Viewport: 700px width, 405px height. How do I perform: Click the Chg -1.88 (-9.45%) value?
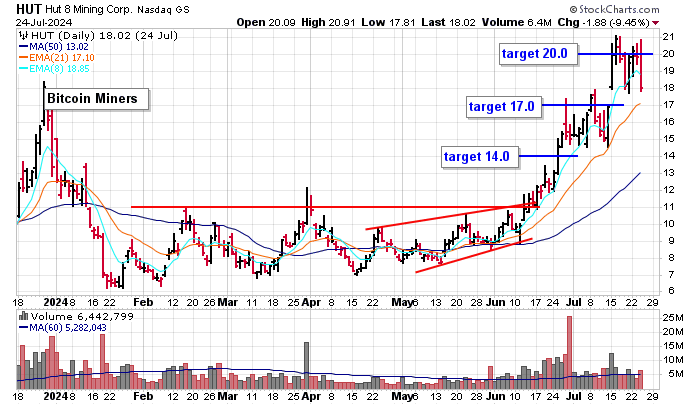pos(603,22)
